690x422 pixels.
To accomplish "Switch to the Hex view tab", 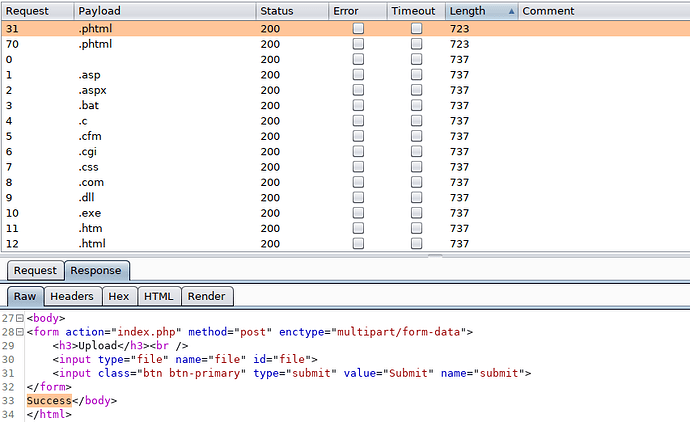I will (119, 297).
